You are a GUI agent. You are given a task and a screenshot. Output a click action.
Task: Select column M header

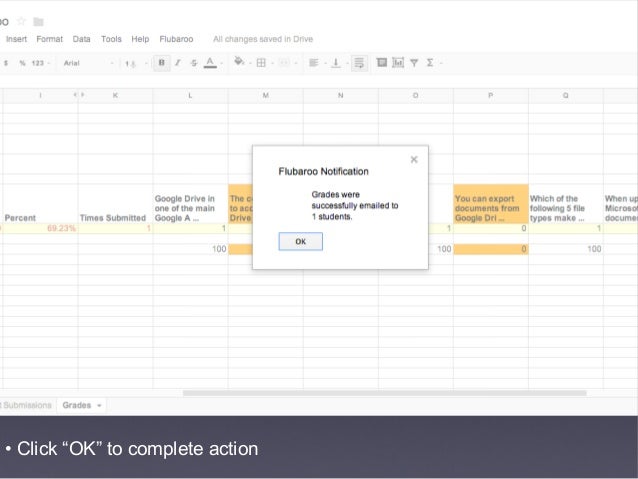tap(265, 95)
